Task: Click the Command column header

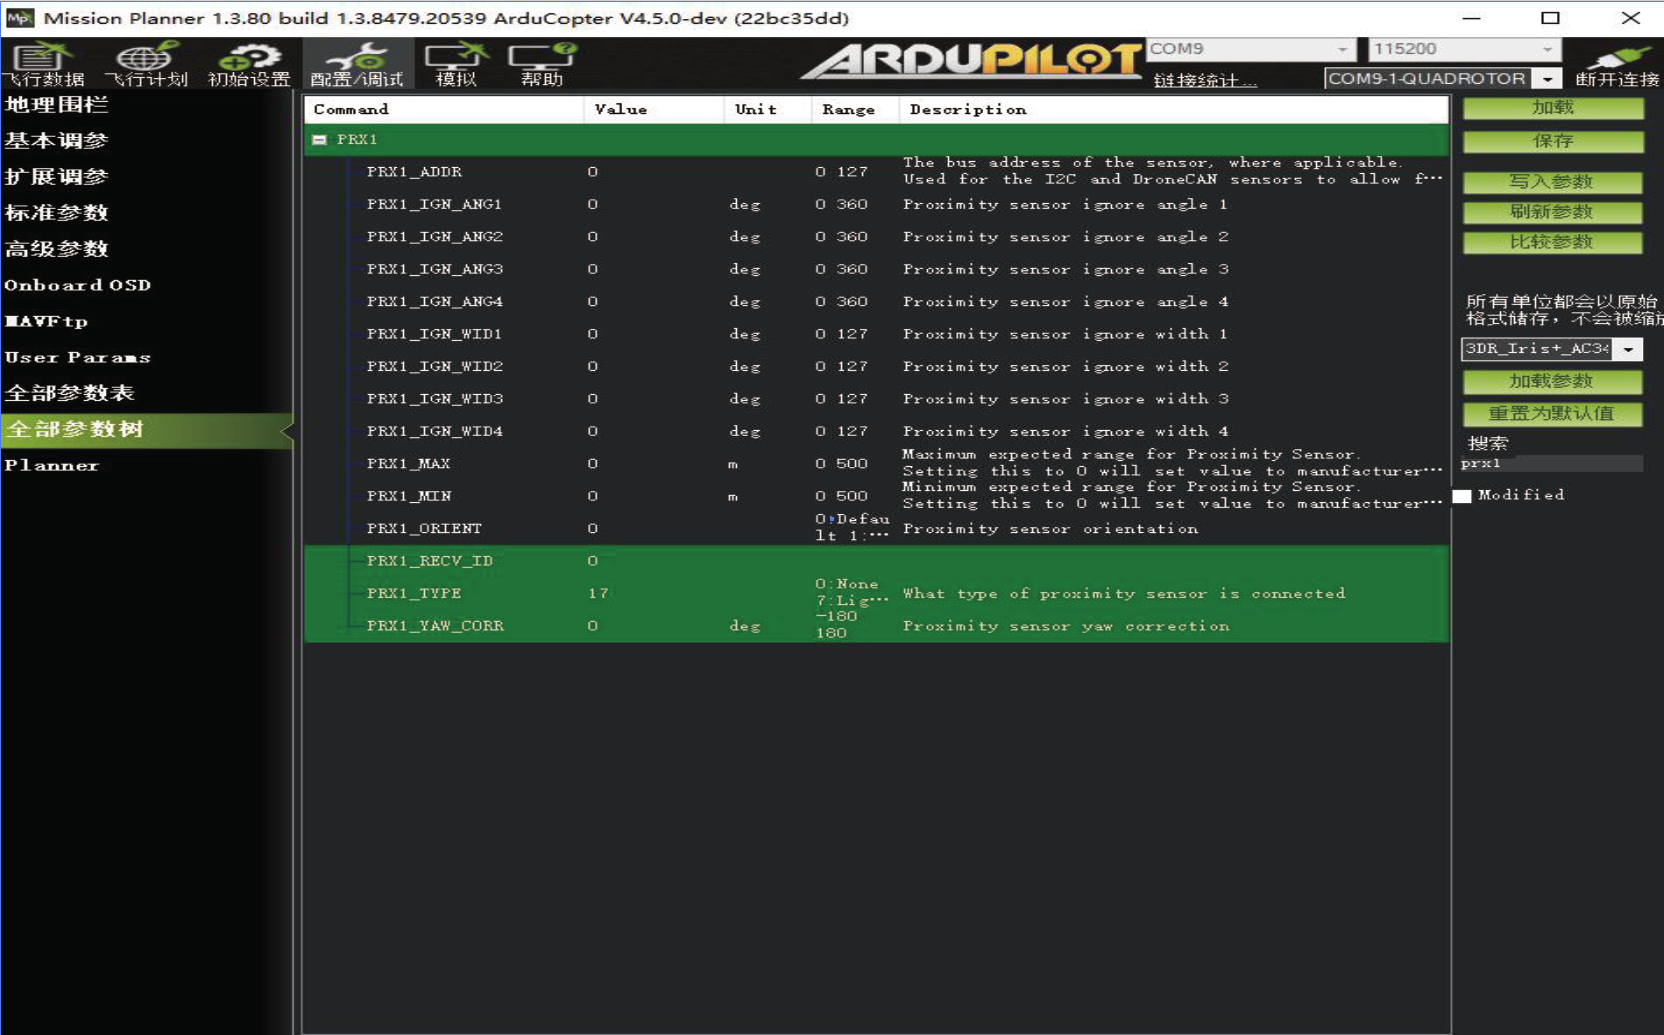Action: [444, 110]
